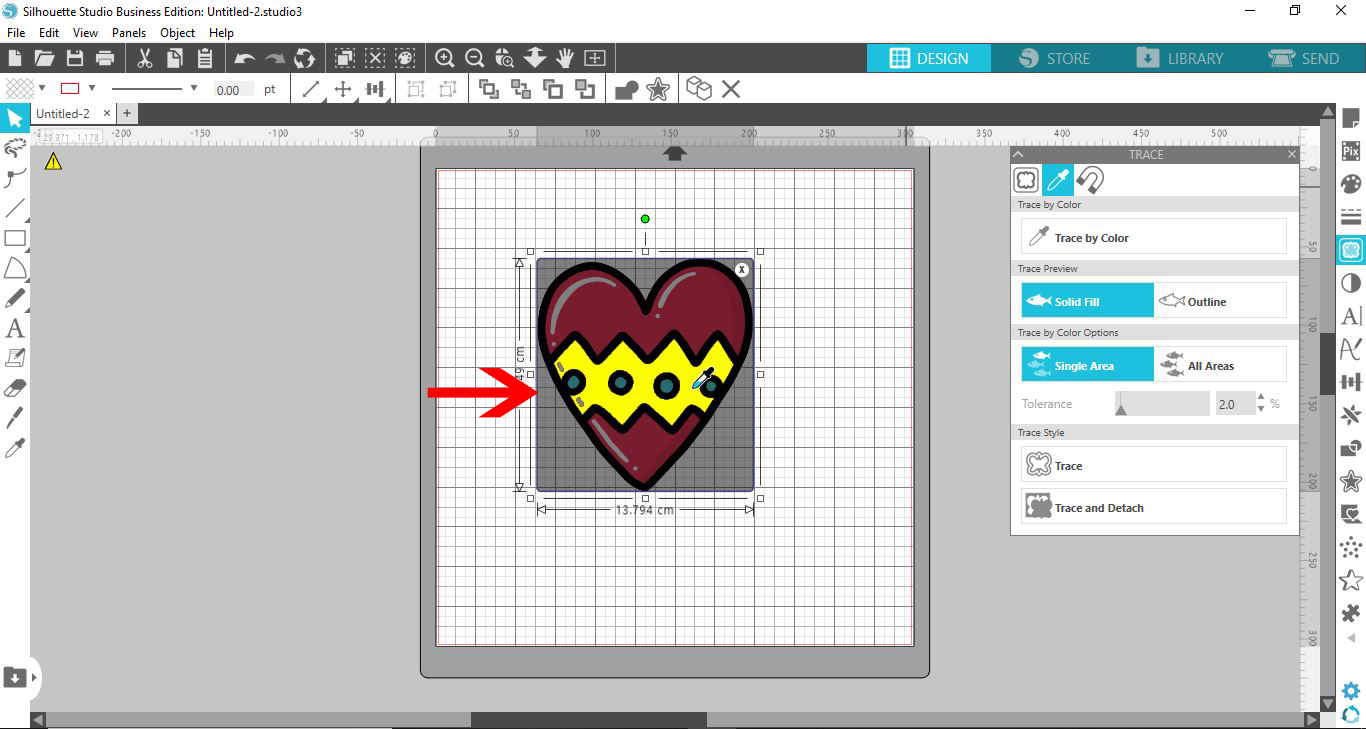Undo the last action

click(x=245, y=58)
